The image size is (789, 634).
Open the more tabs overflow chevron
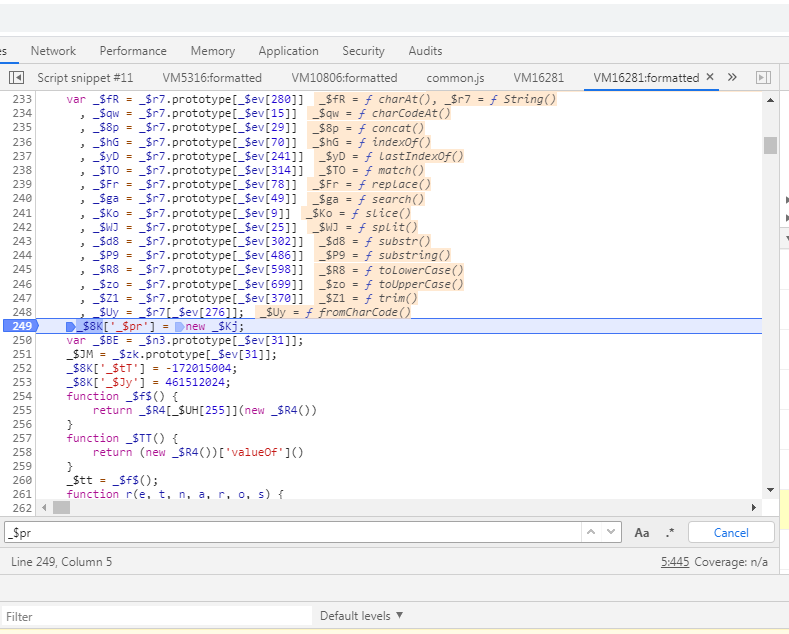coord(732,77)
